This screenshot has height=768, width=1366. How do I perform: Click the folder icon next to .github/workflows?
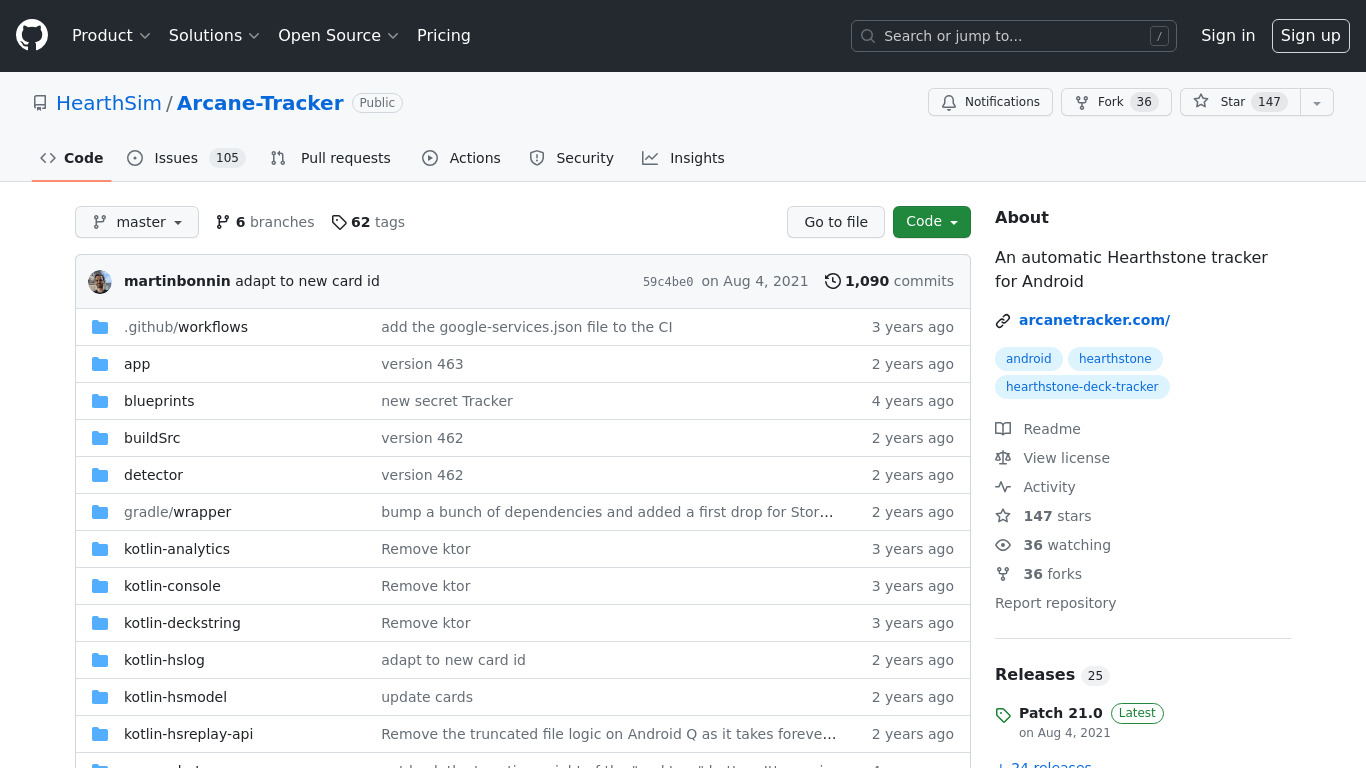pyautogui.click(x=100, y=327)
